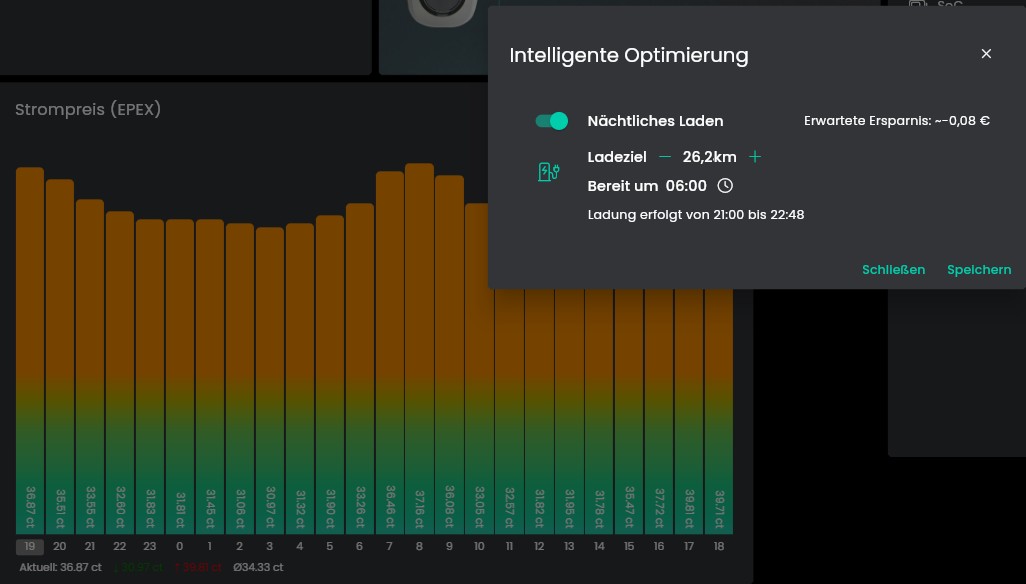Toggle the Nächtliches Laden switch

pyautogui.click(x=551, y=121)
